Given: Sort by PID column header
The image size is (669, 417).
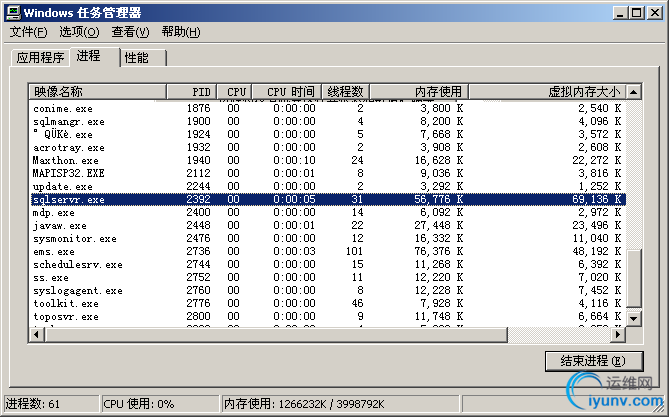Looking at the screenshot, I should 192,92.
